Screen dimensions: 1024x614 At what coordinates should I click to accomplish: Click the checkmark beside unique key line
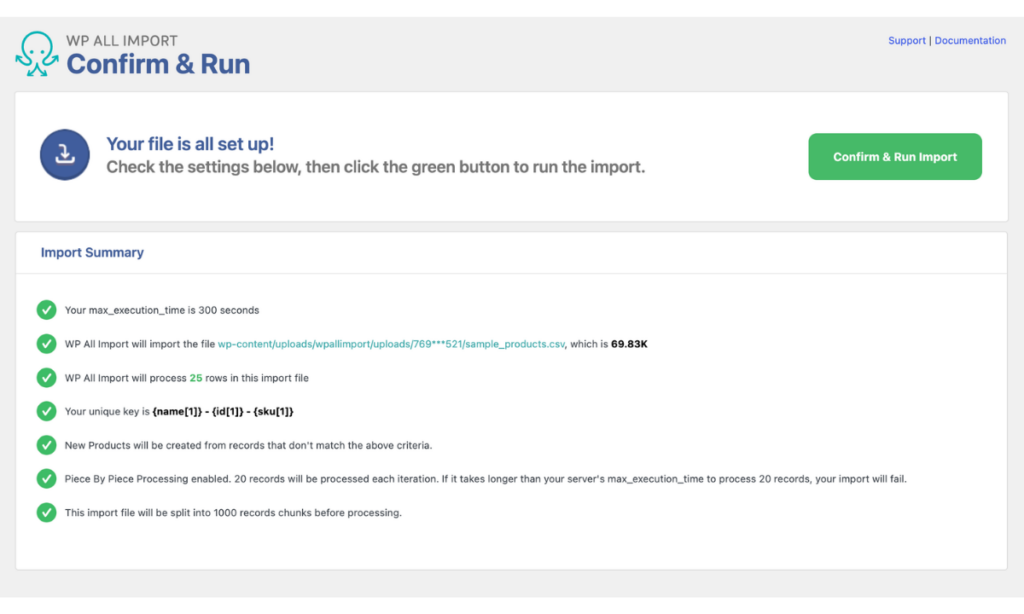pyautogui.click(x=46, y=411)
